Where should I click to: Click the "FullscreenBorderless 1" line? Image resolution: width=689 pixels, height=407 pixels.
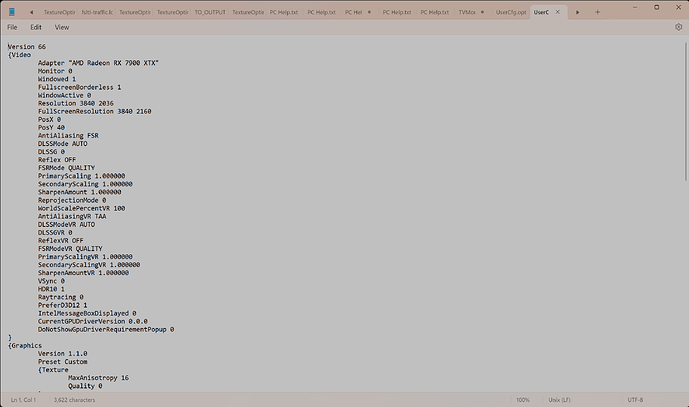(80, 87)
